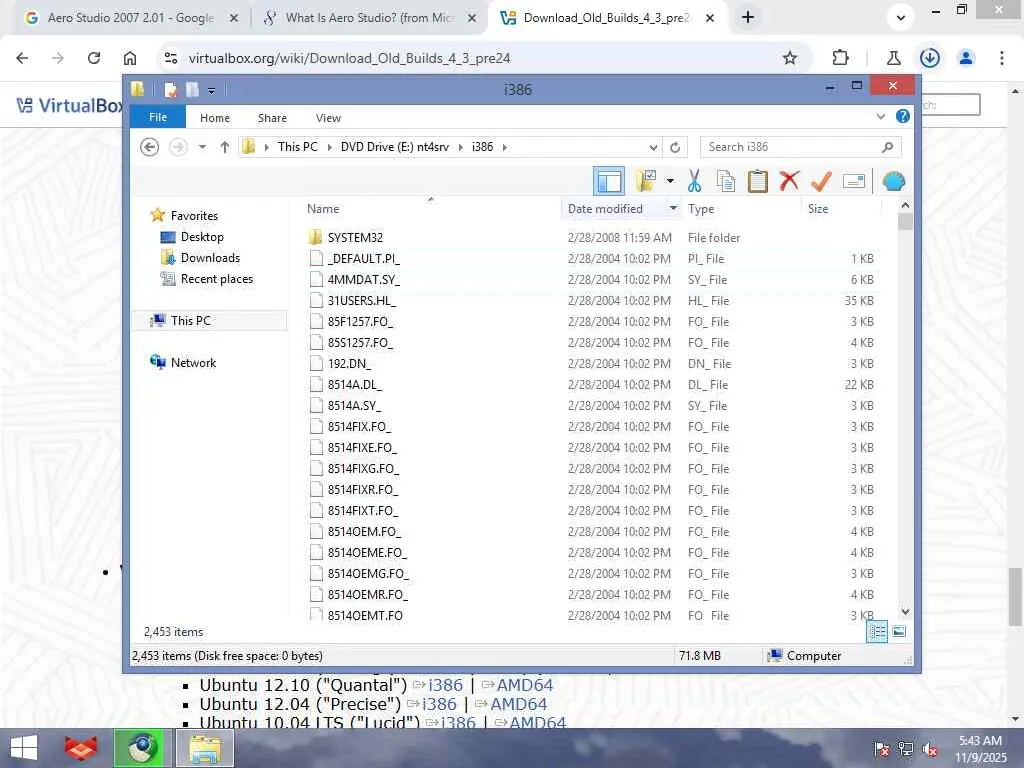The width and height of the screenshot is (1024, 768).
Task: Open Ubuntu 12.10 Quantal AMD64 link
Action: [x=524, y=685]
